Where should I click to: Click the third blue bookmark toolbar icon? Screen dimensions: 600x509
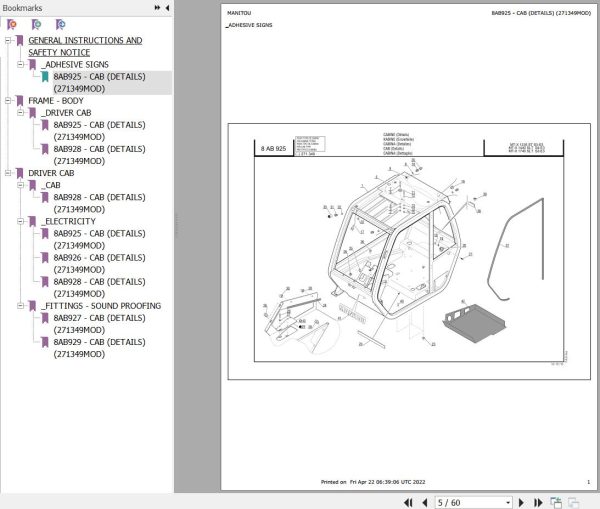(60, 25)
